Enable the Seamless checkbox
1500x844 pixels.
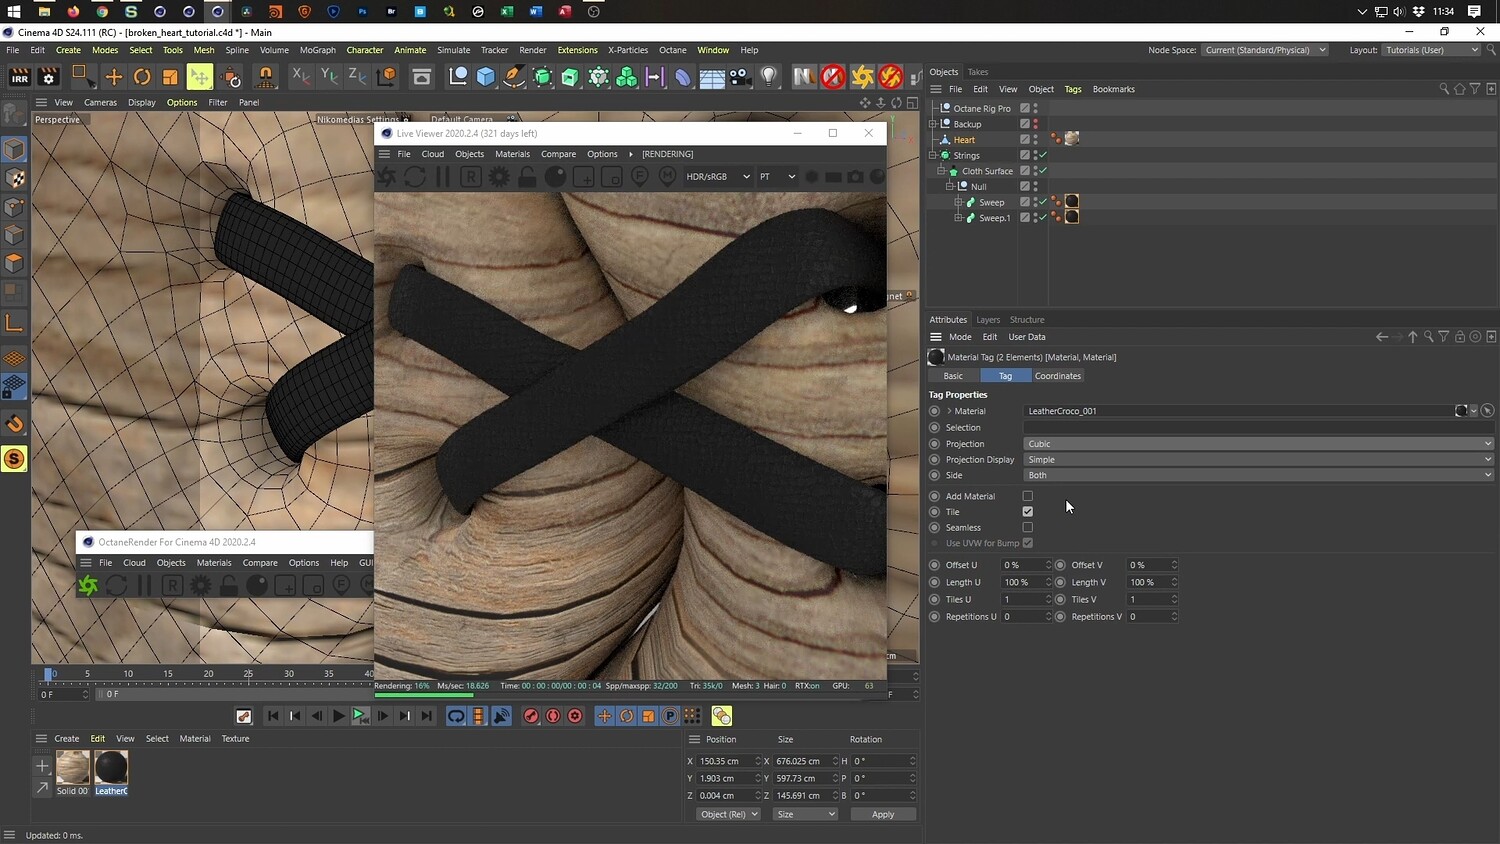click(1027, 528)
